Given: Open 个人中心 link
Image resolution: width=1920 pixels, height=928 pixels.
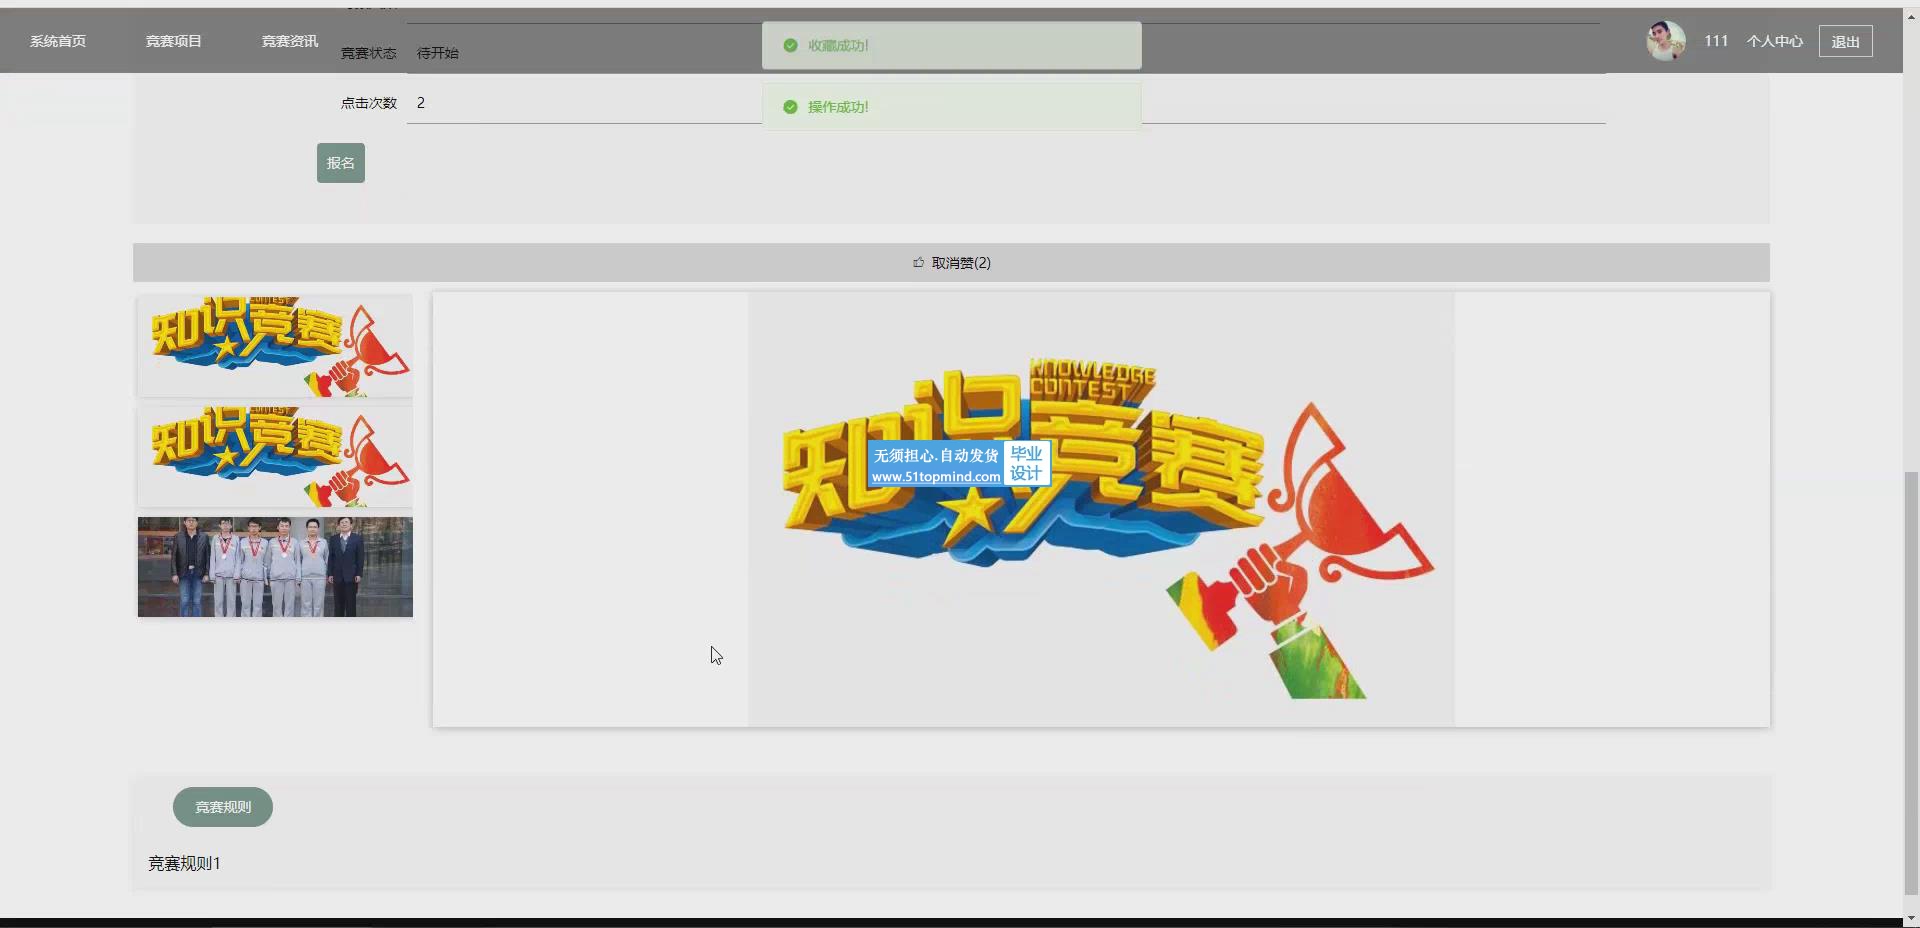Looking at the screenshot, I should click(1775, 41).
